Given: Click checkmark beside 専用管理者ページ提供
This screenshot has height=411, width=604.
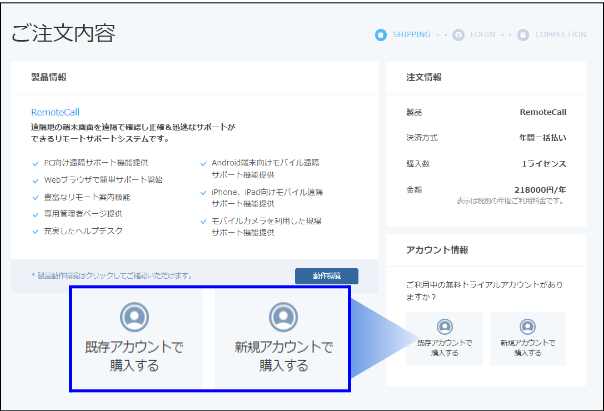Looking at the screenshot, I should (x=36, y=214).
